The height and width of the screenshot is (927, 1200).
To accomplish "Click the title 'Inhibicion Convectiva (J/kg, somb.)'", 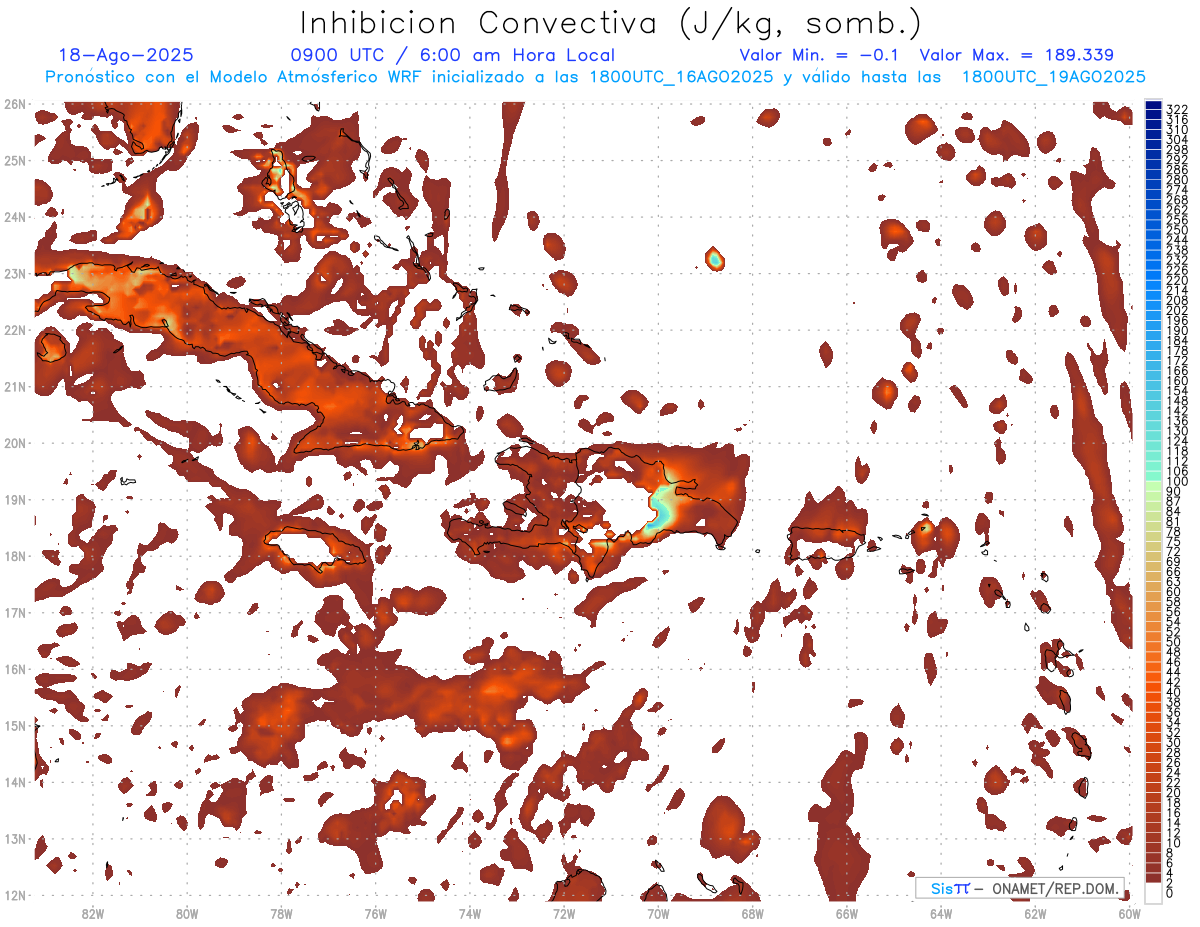I will (611, 24).
